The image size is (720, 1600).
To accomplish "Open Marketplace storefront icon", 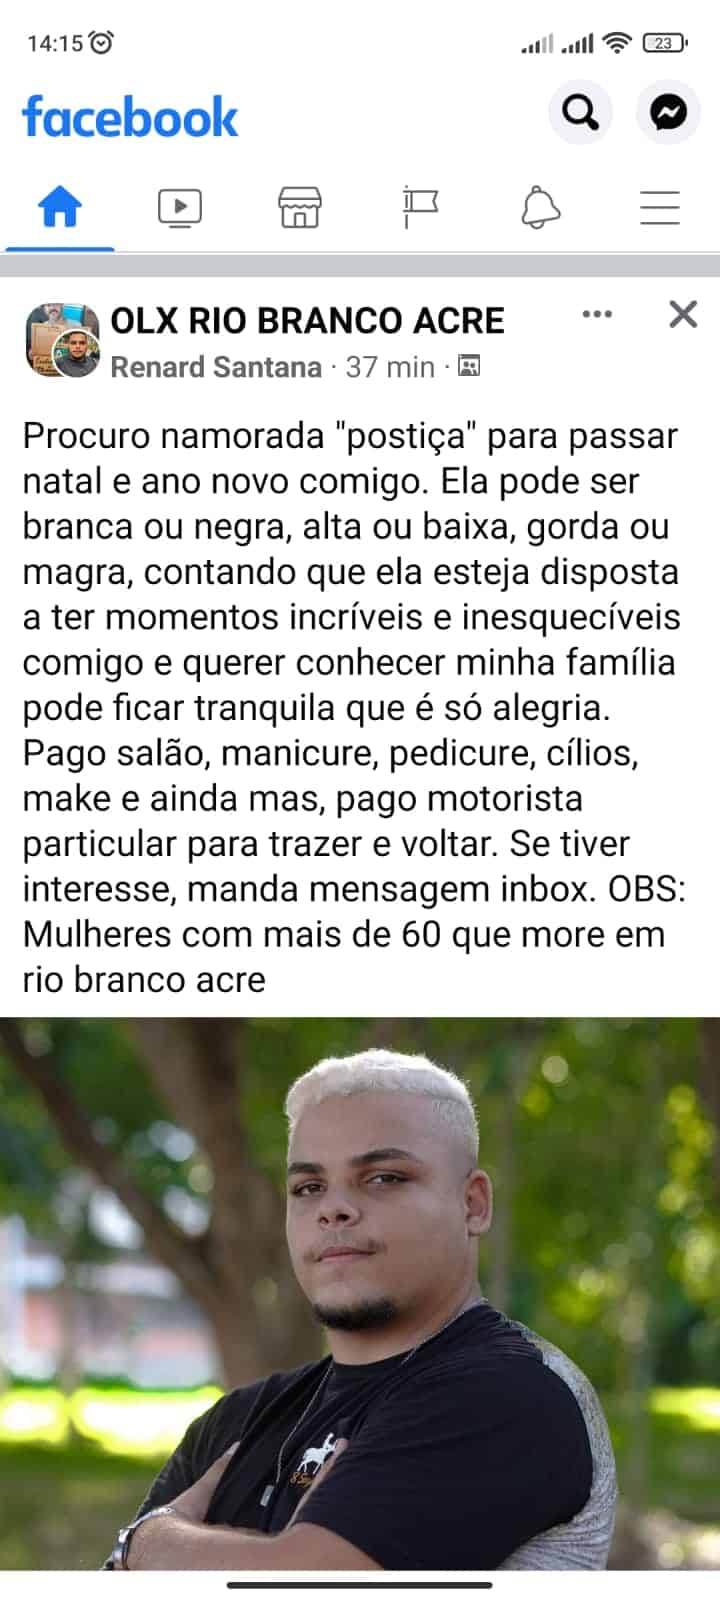I will click(300, 208).
